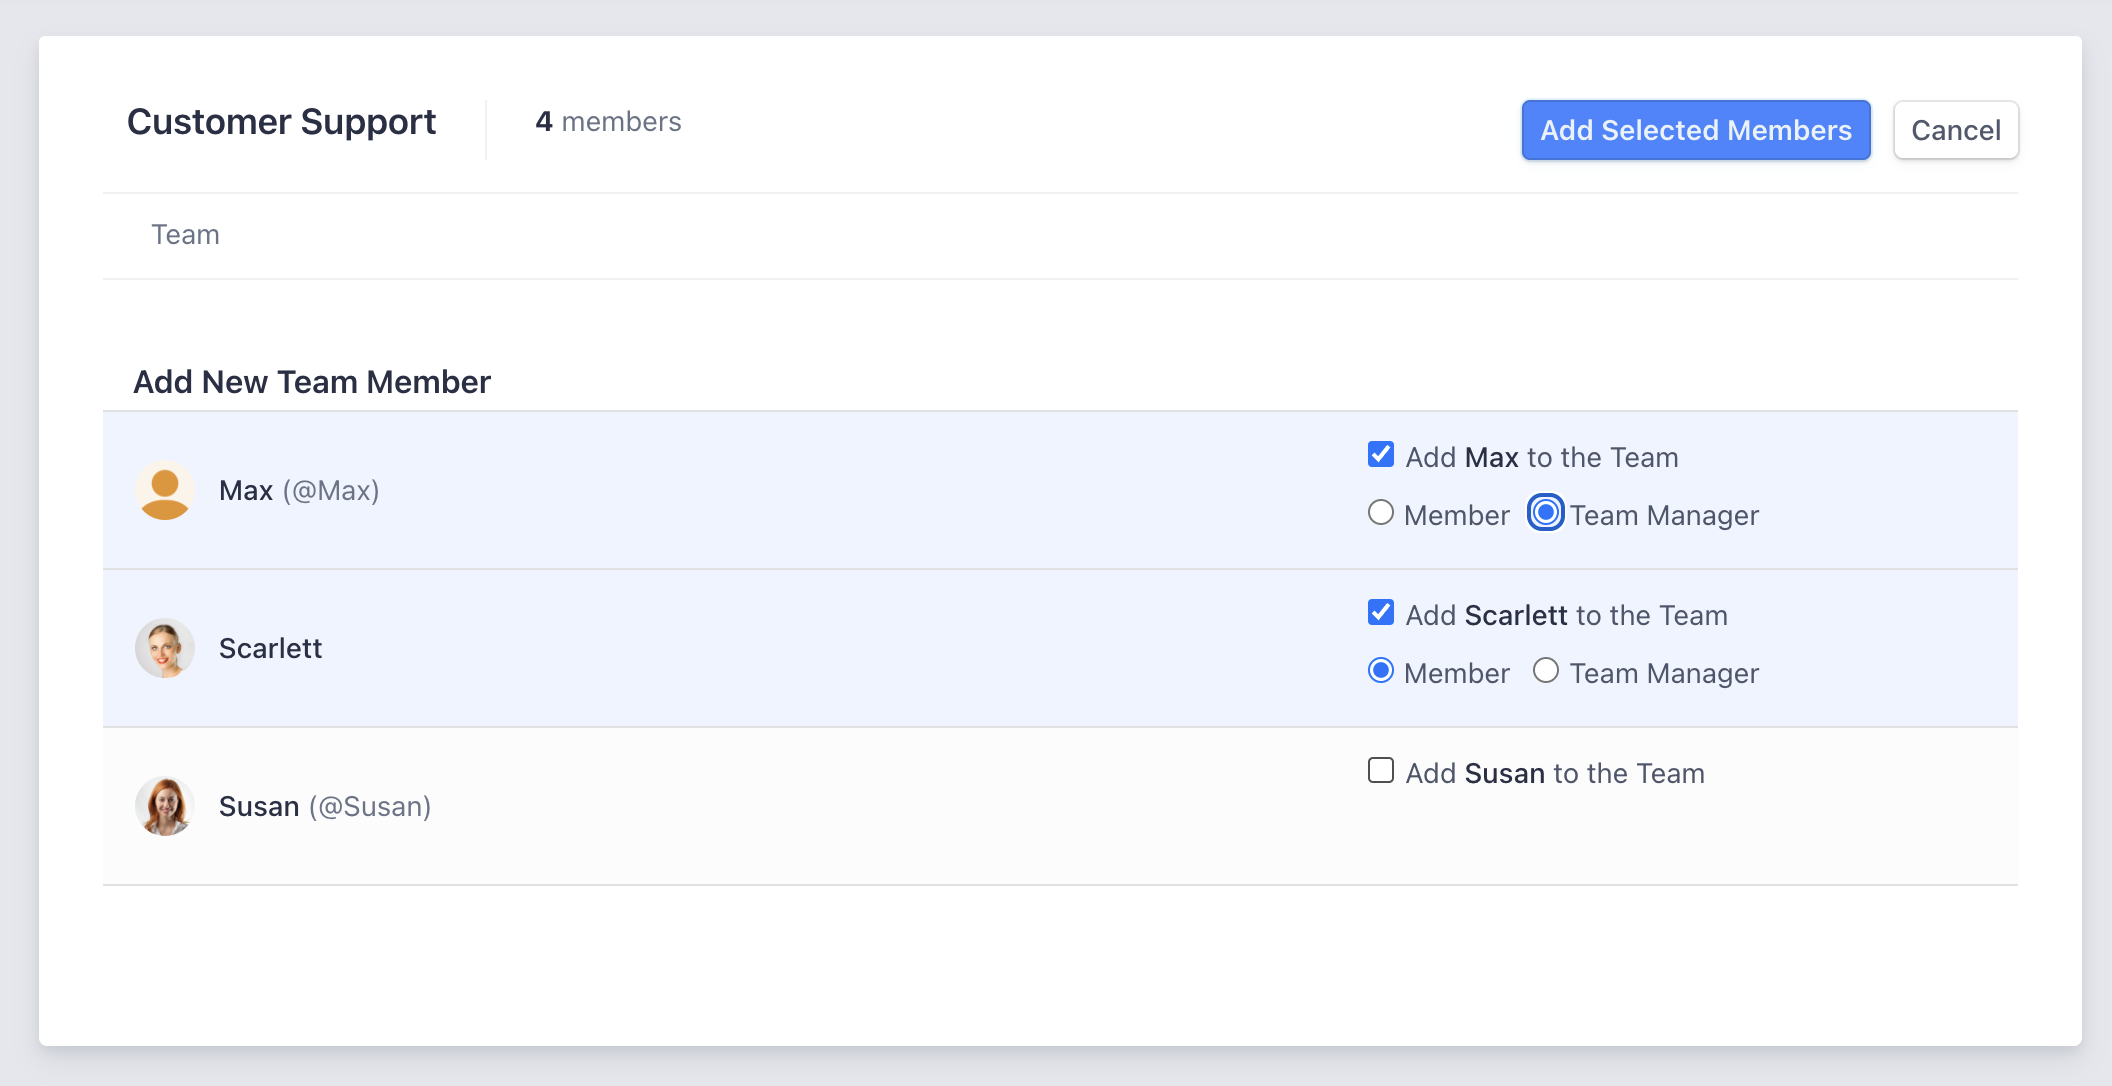Check Add Susan to the Team
Image resolution: width=2112 pixels, height=1086 pixels.
coord(1381,771)
